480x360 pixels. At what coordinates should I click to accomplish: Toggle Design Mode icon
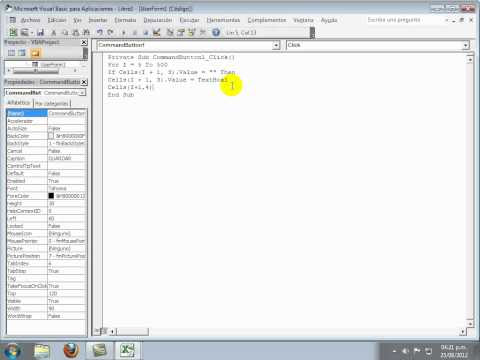tap(156, 32)
